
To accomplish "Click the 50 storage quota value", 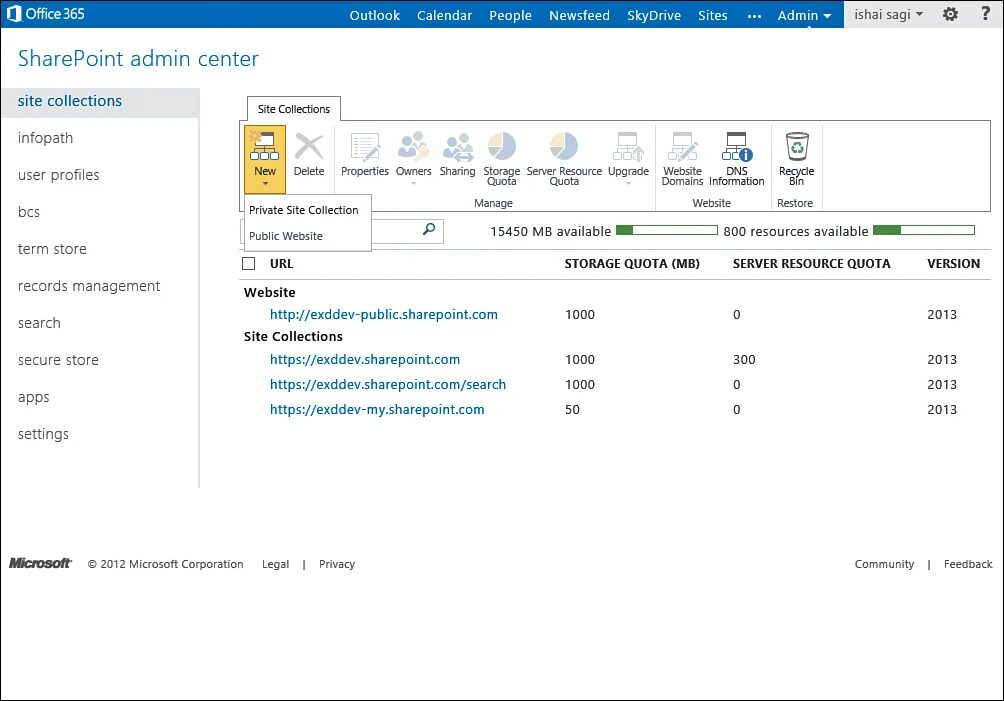I will click(572, 410).
